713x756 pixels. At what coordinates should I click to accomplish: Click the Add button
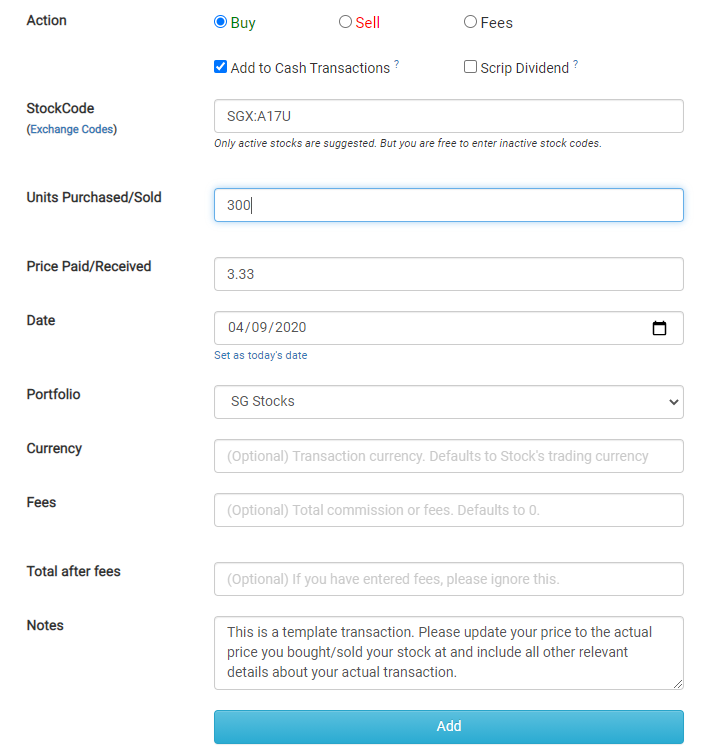point(448,727)
